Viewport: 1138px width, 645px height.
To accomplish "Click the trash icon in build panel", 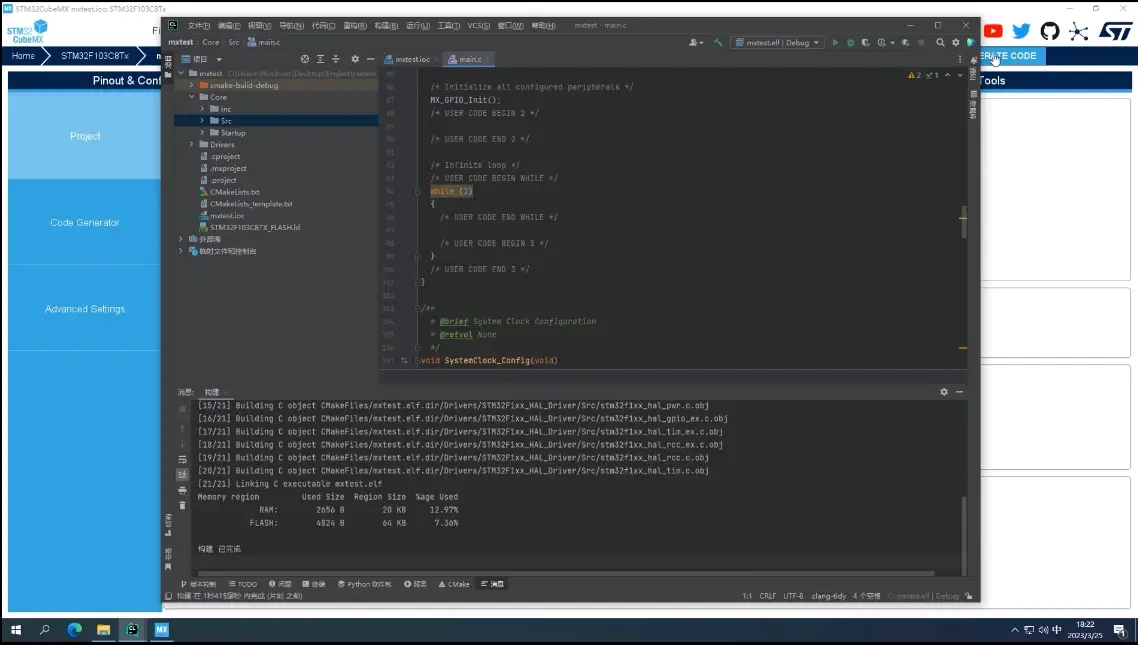I will pos(182,505).
